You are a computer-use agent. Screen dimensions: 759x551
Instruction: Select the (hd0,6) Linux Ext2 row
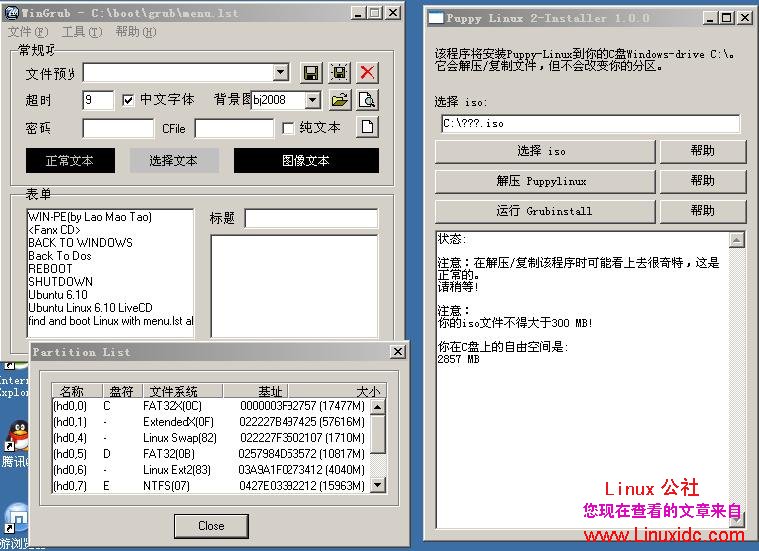pos(210,470)
